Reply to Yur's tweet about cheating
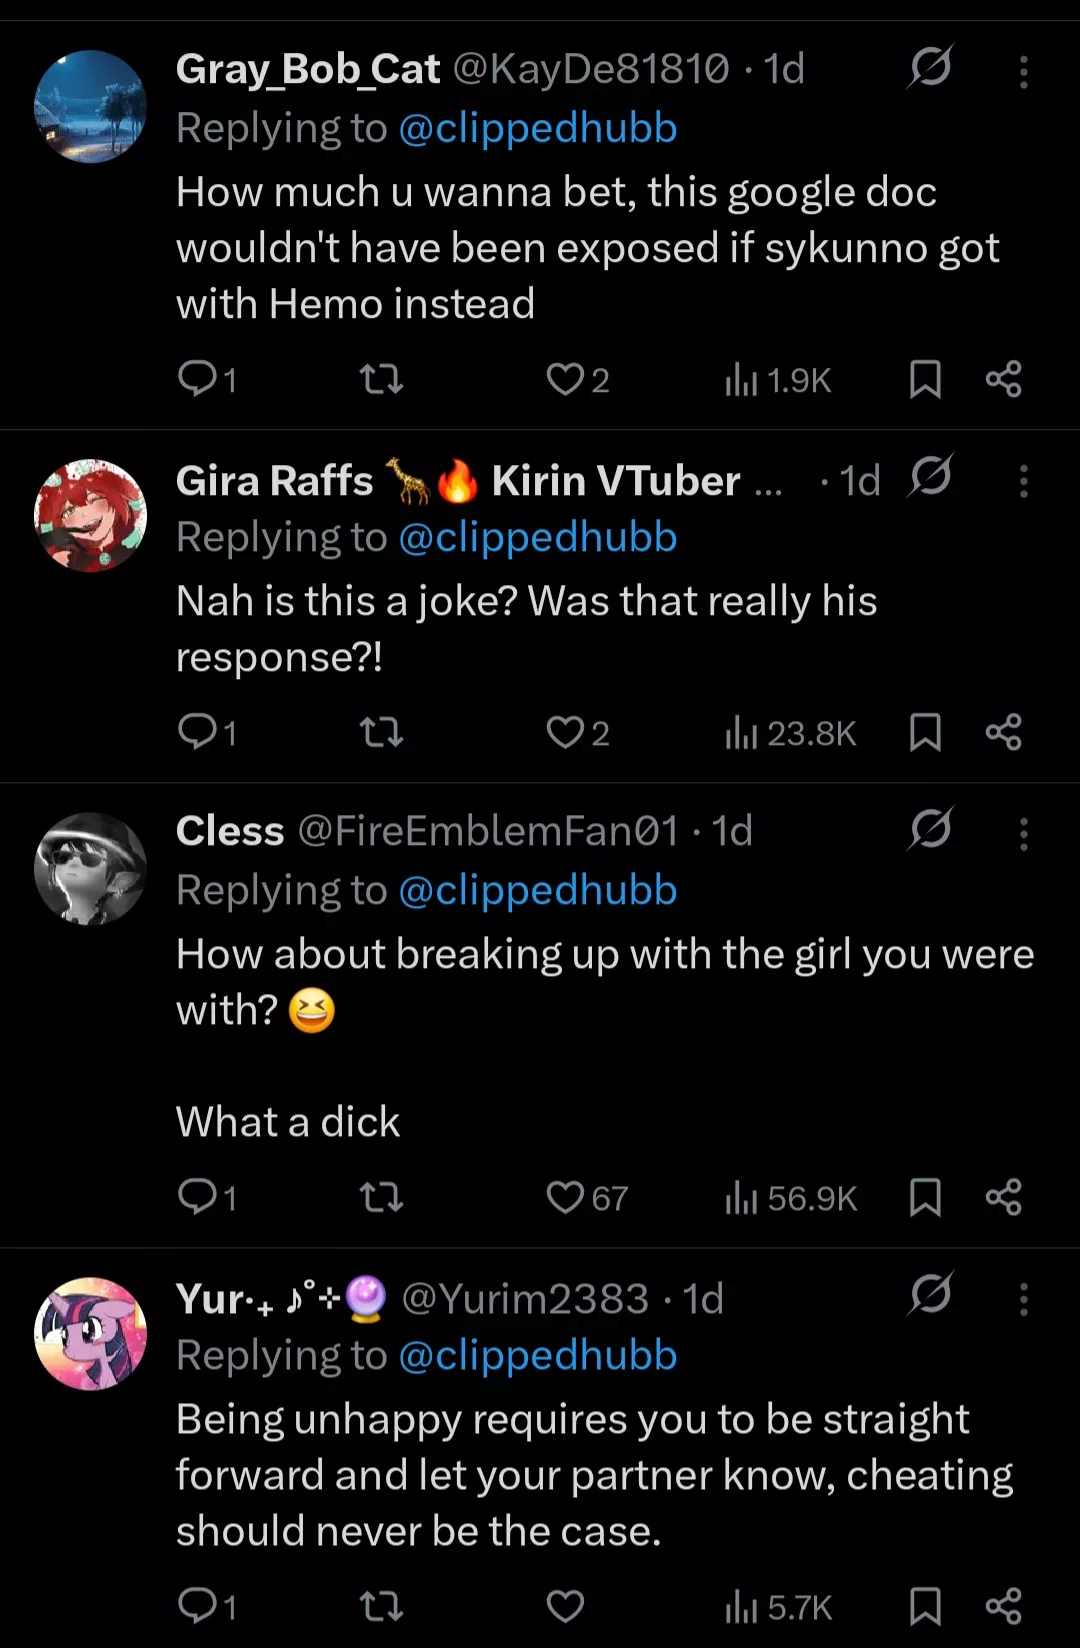This screenshot has width=1080, height=1648. click(198, 1606)
